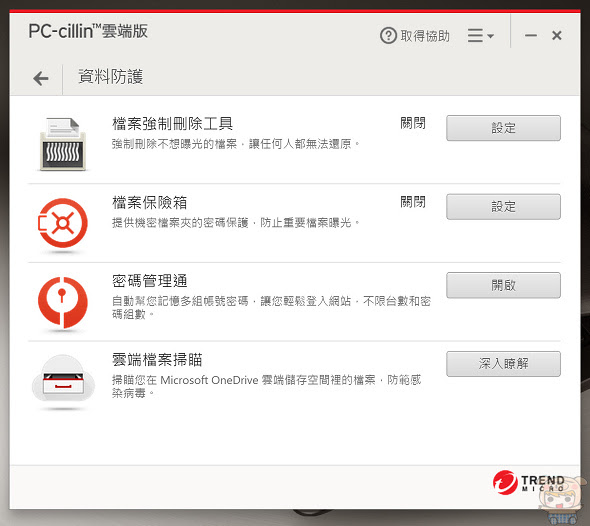Screen dimensions: 590x526
Task: Click the file shredder icon
Action: [63, 144]
